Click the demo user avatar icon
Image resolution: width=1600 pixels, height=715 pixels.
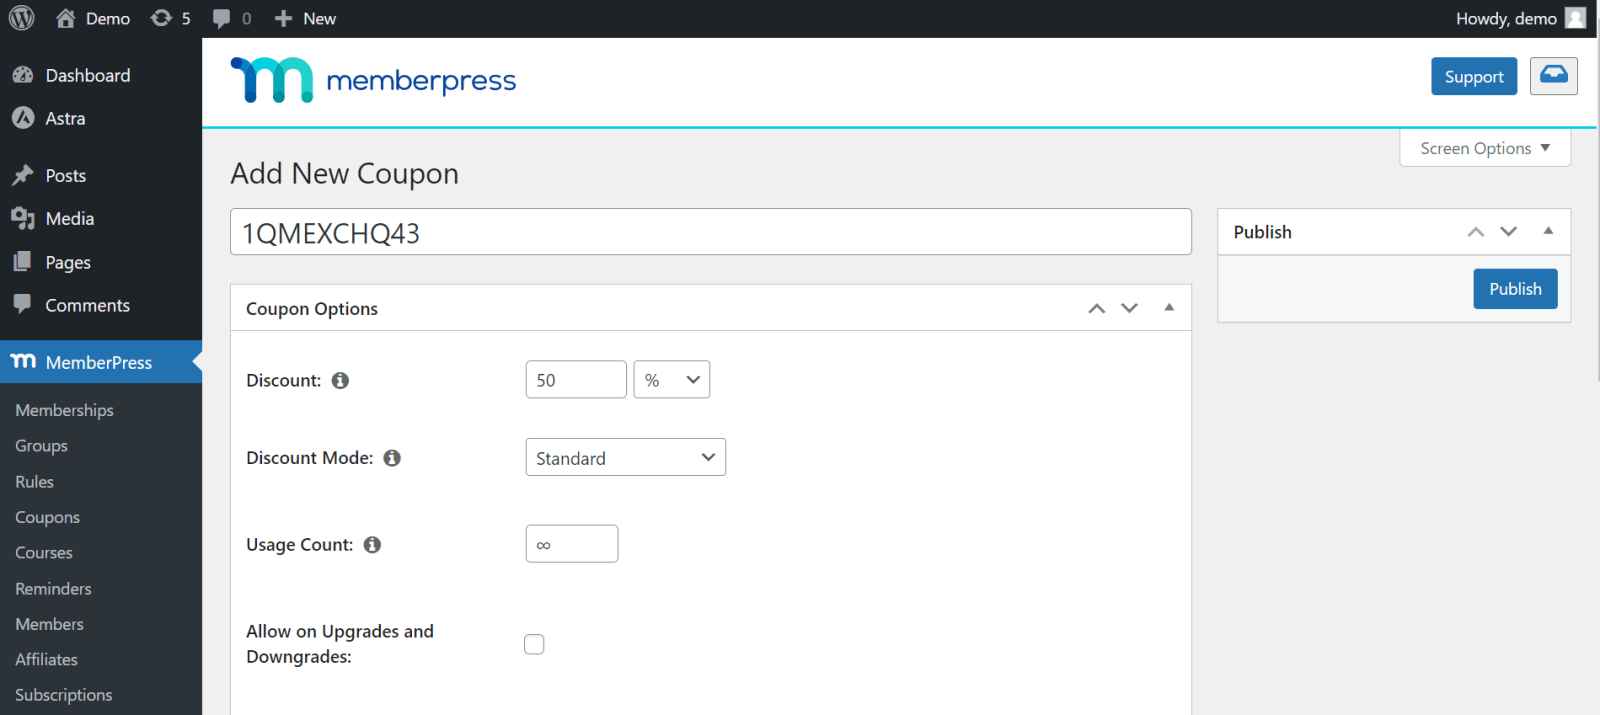(x=1576, y=17)
